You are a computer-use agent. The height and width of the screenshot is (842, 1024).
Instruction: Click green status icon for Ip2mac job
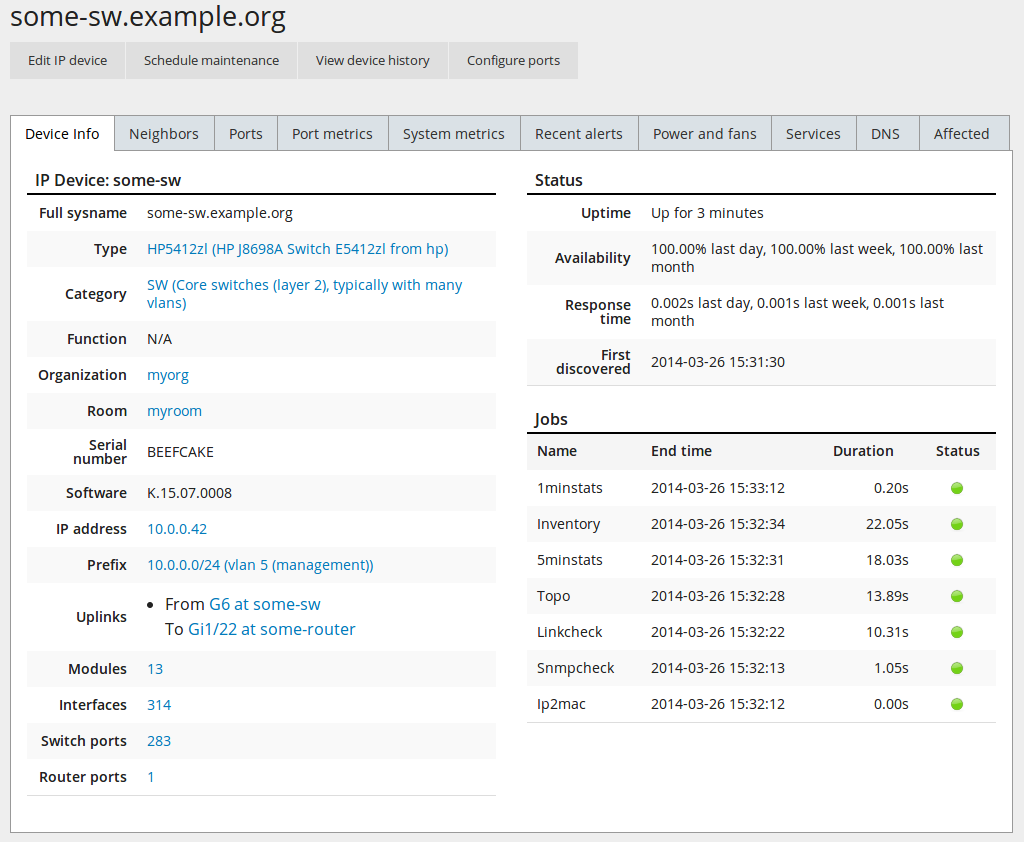pos(956,704)
